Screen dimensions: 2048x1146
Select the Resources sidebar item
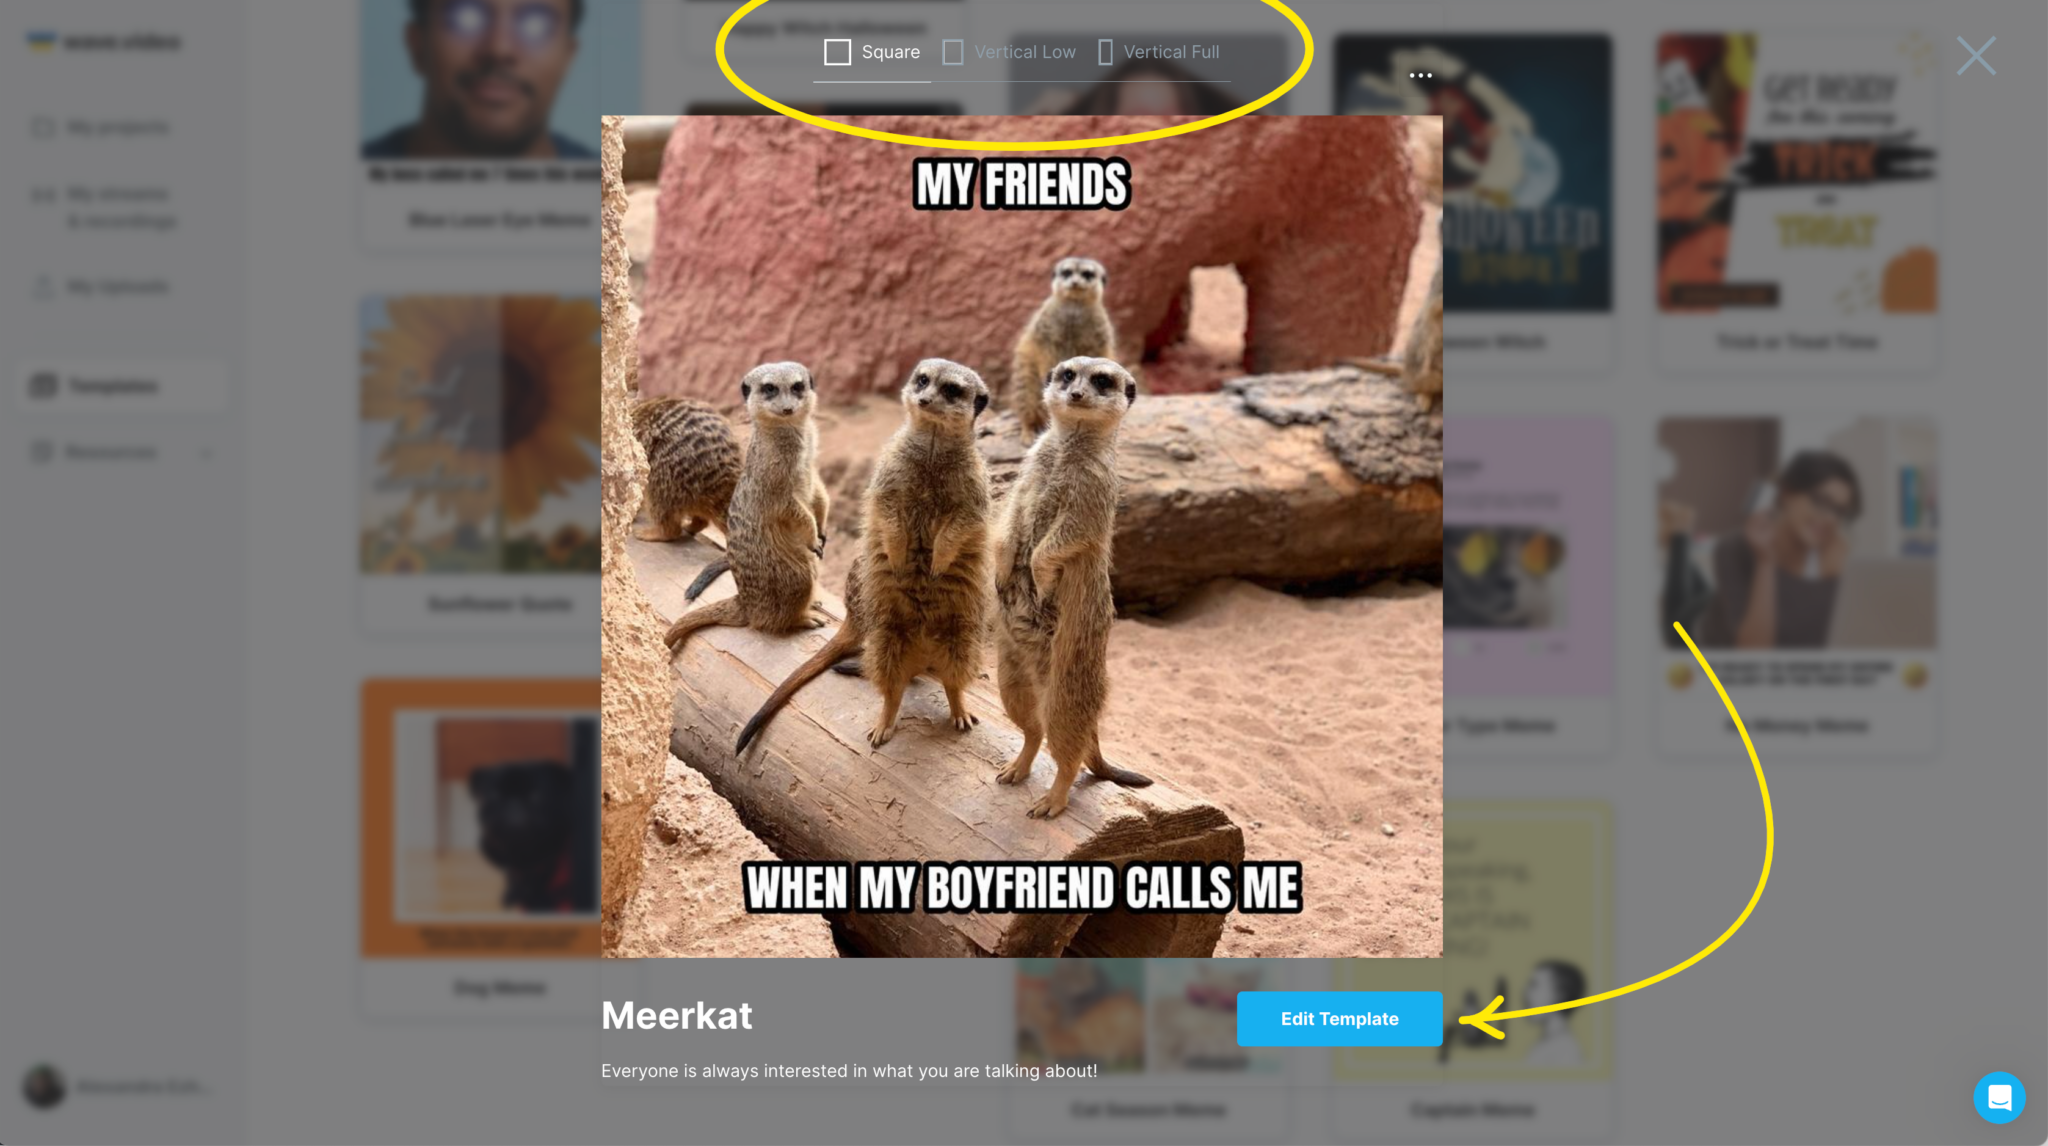click(x=110, y=451)
